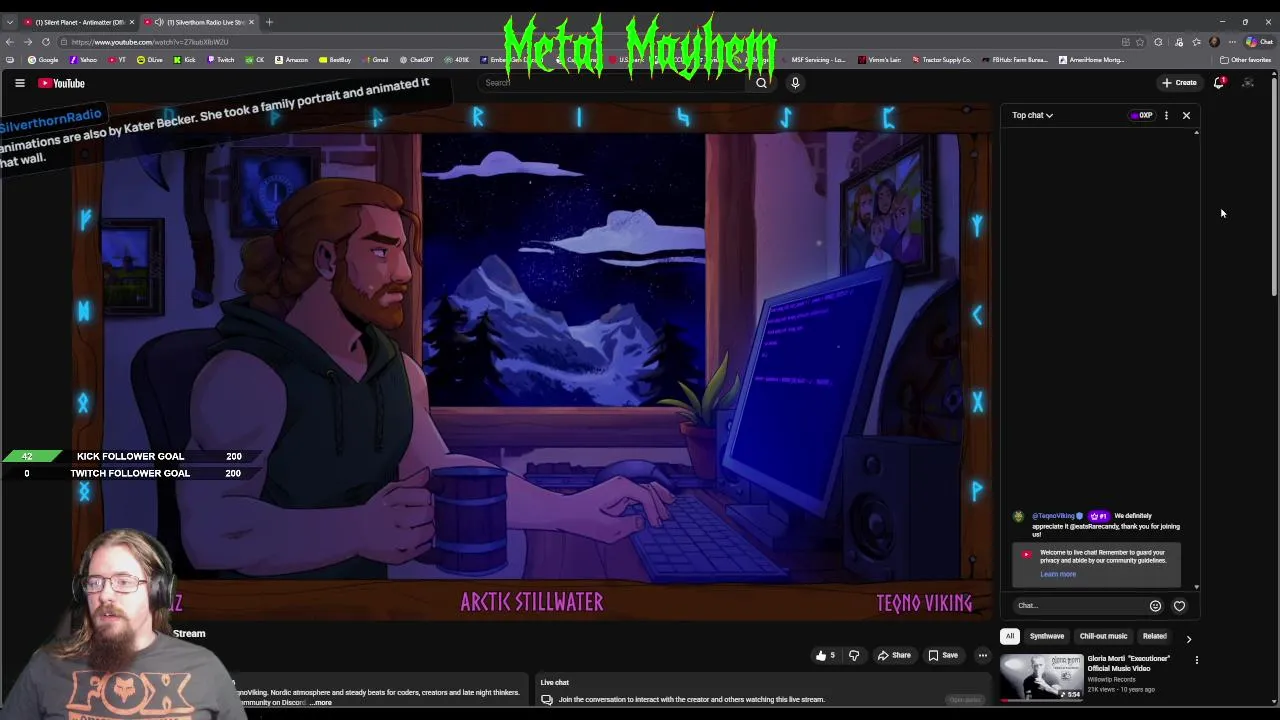This screenshot has width=1280, height=720.
Task: Open the Tractor Supply Co. bookmark
Action: tap(940, 60)
